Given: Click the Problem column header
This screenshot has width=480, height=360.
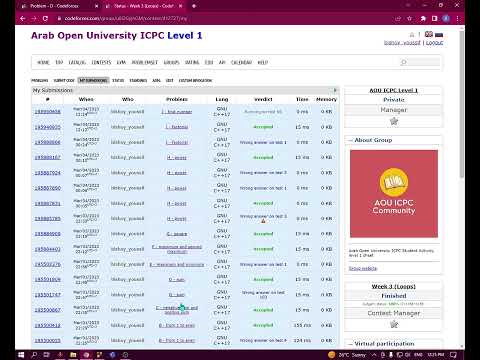Looking at the screenshot, I should click(177, 99).
